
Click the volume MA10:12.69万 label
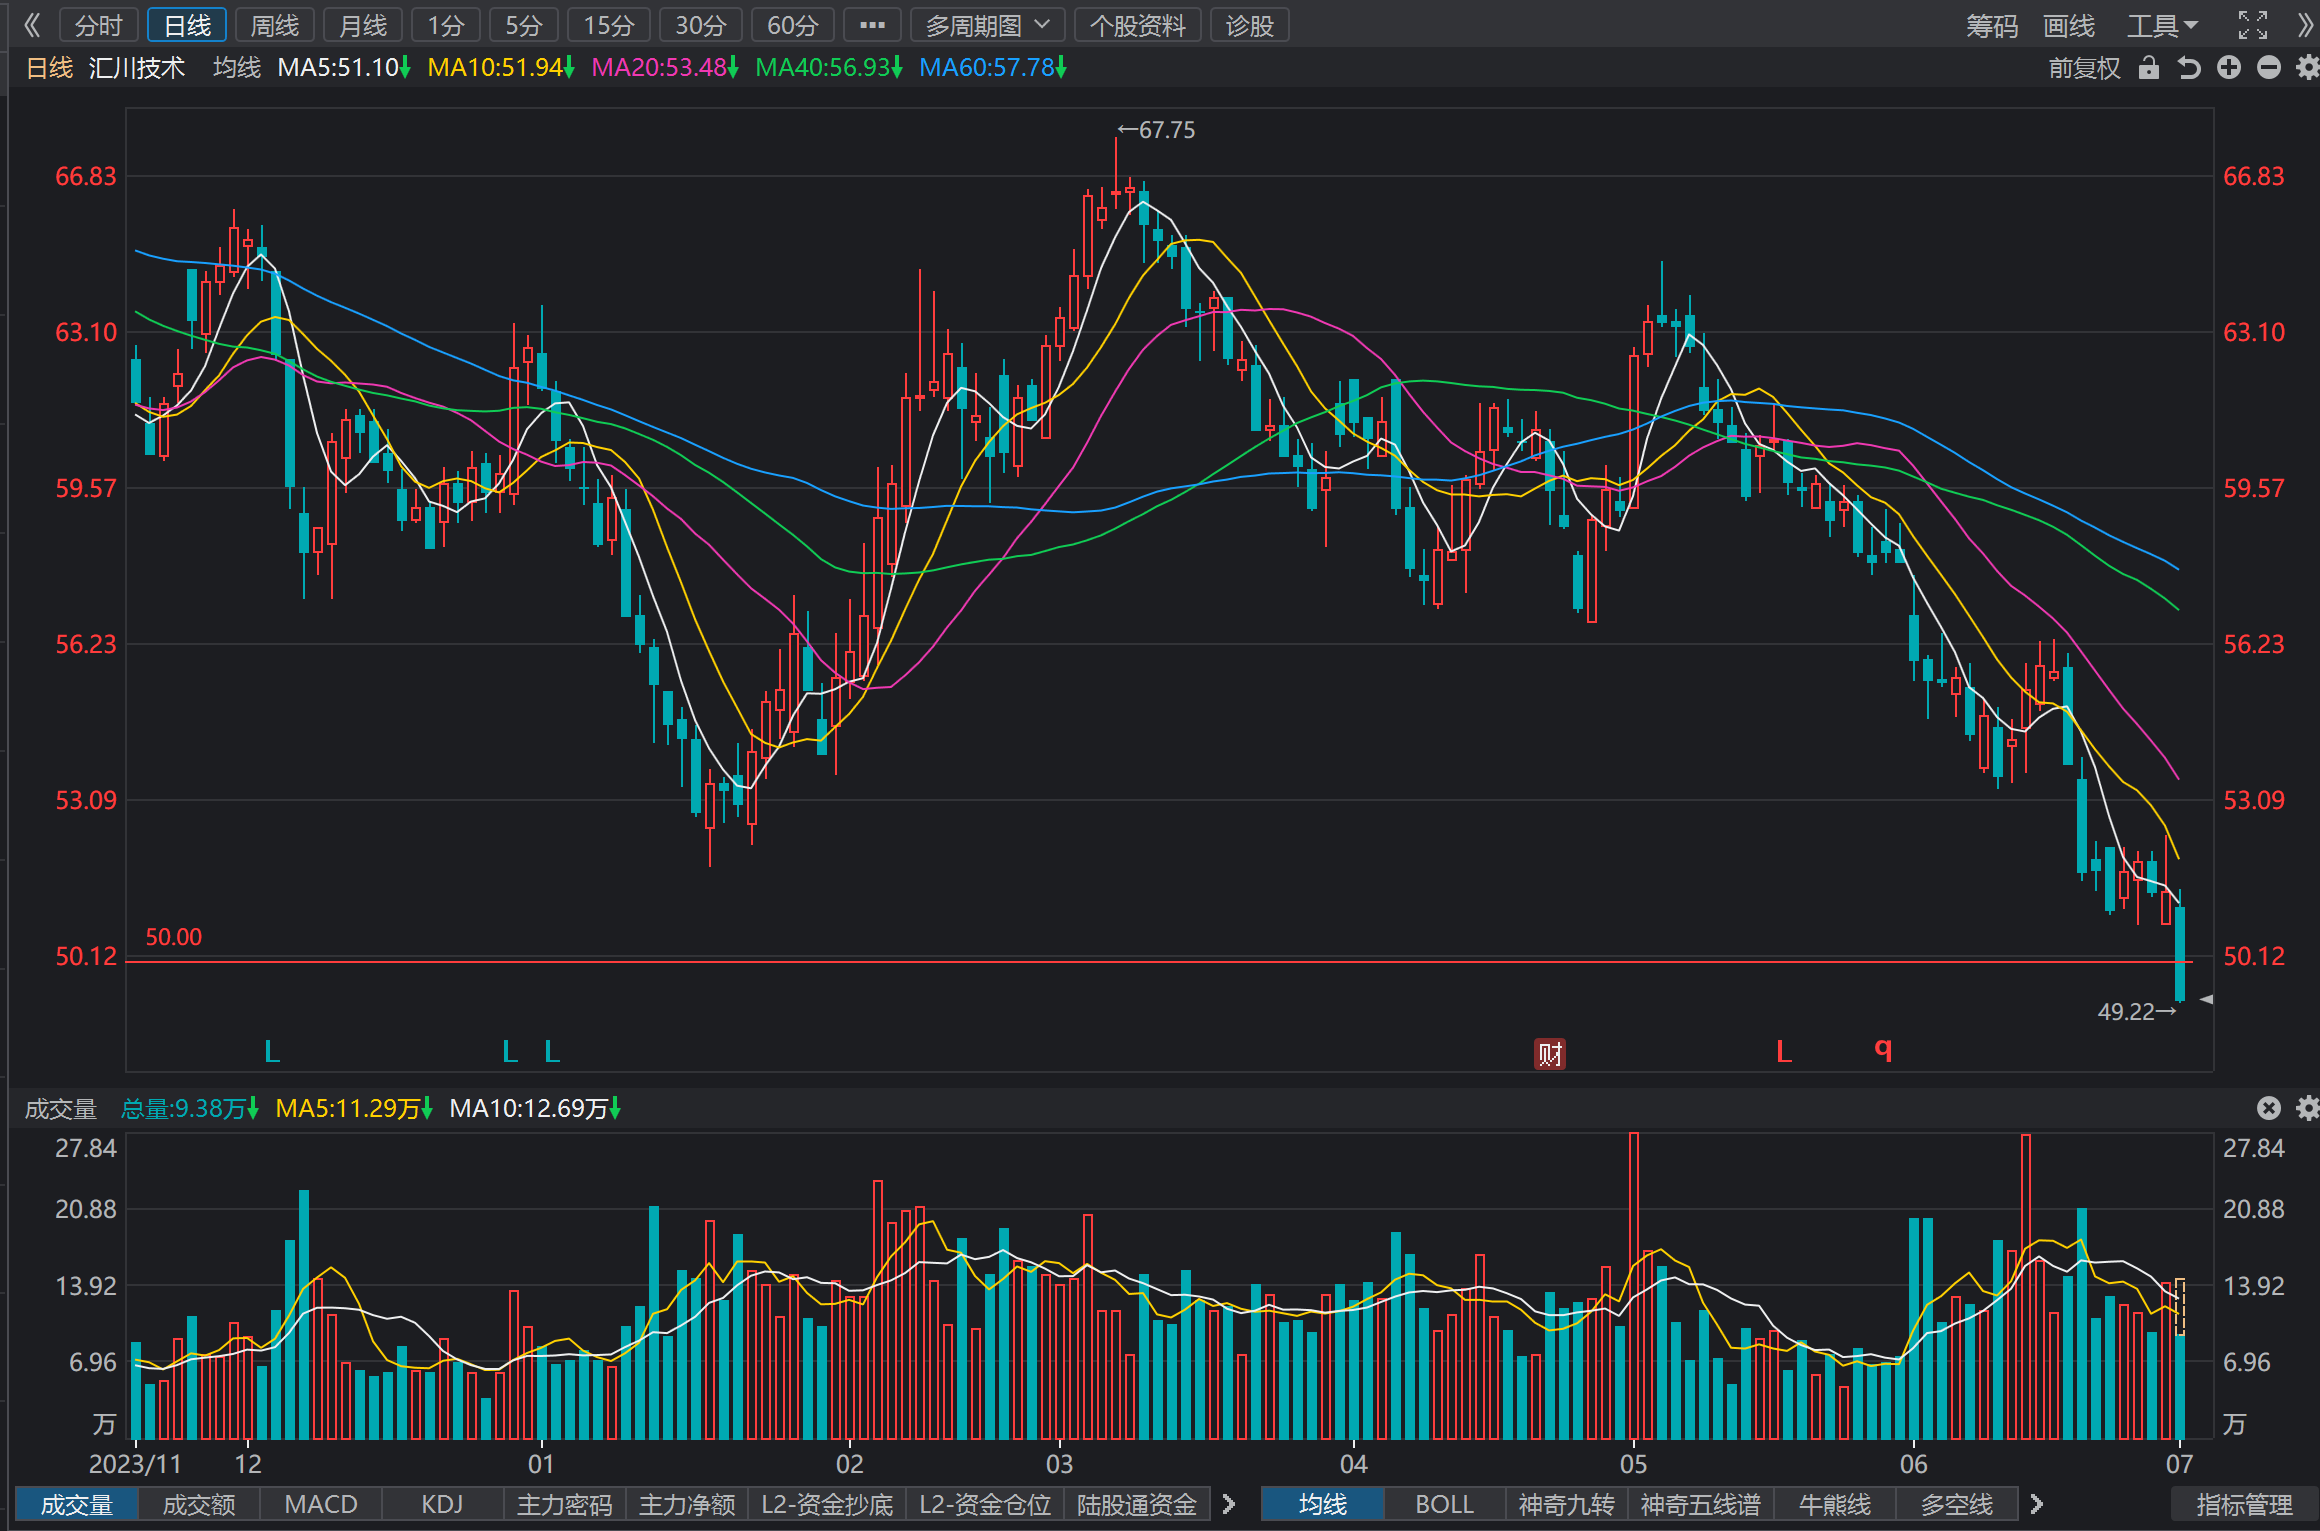click(x=535, y=1108)
